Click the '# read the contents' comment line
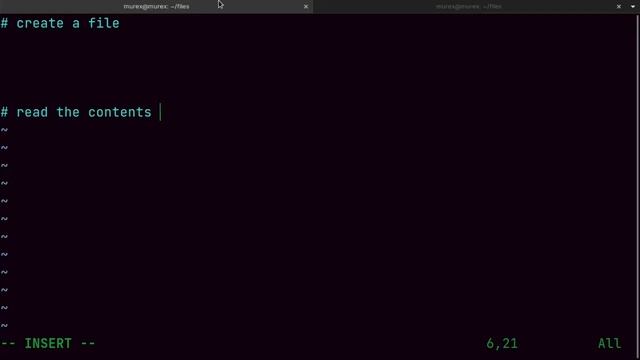This screenshot has height=360, width=640. coord(76,112)
